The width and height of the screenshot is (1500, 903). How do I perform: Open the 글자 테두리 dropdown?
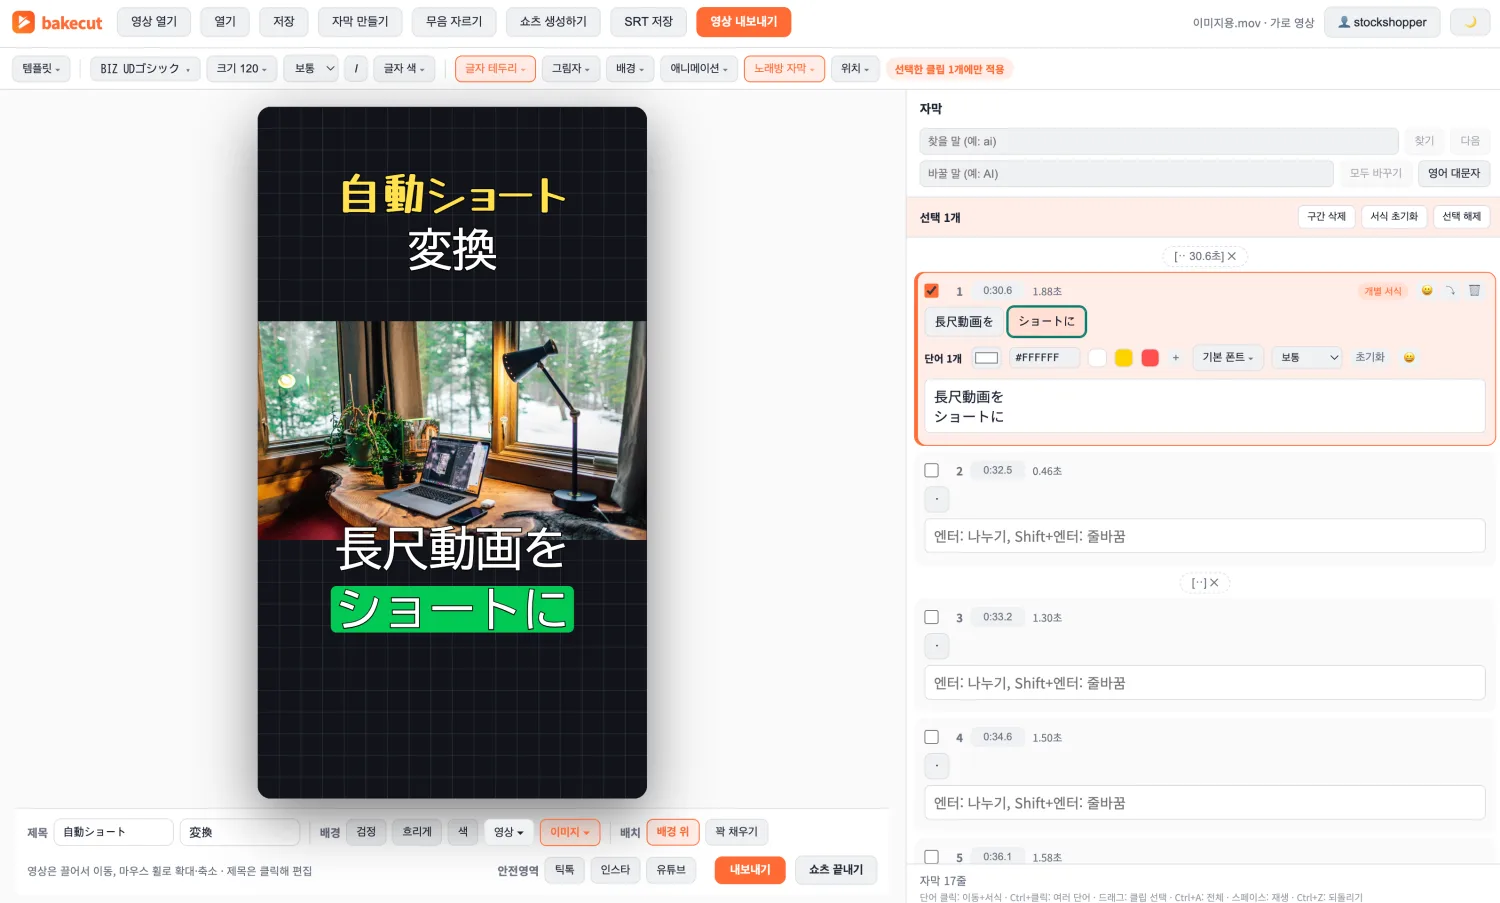tap(495, 69)
